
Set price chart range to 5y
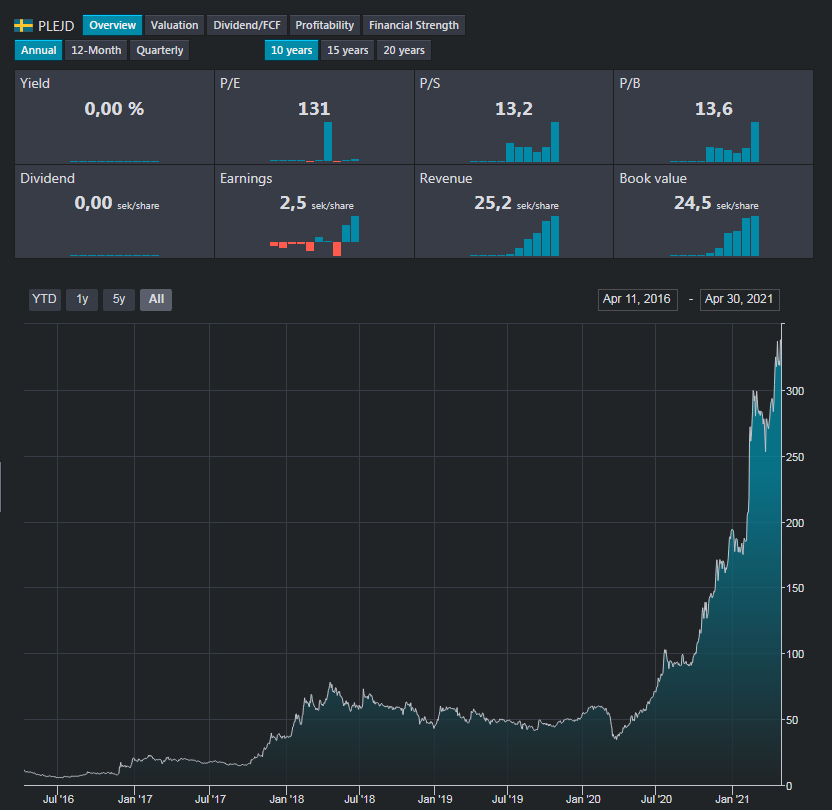[118, 299]
